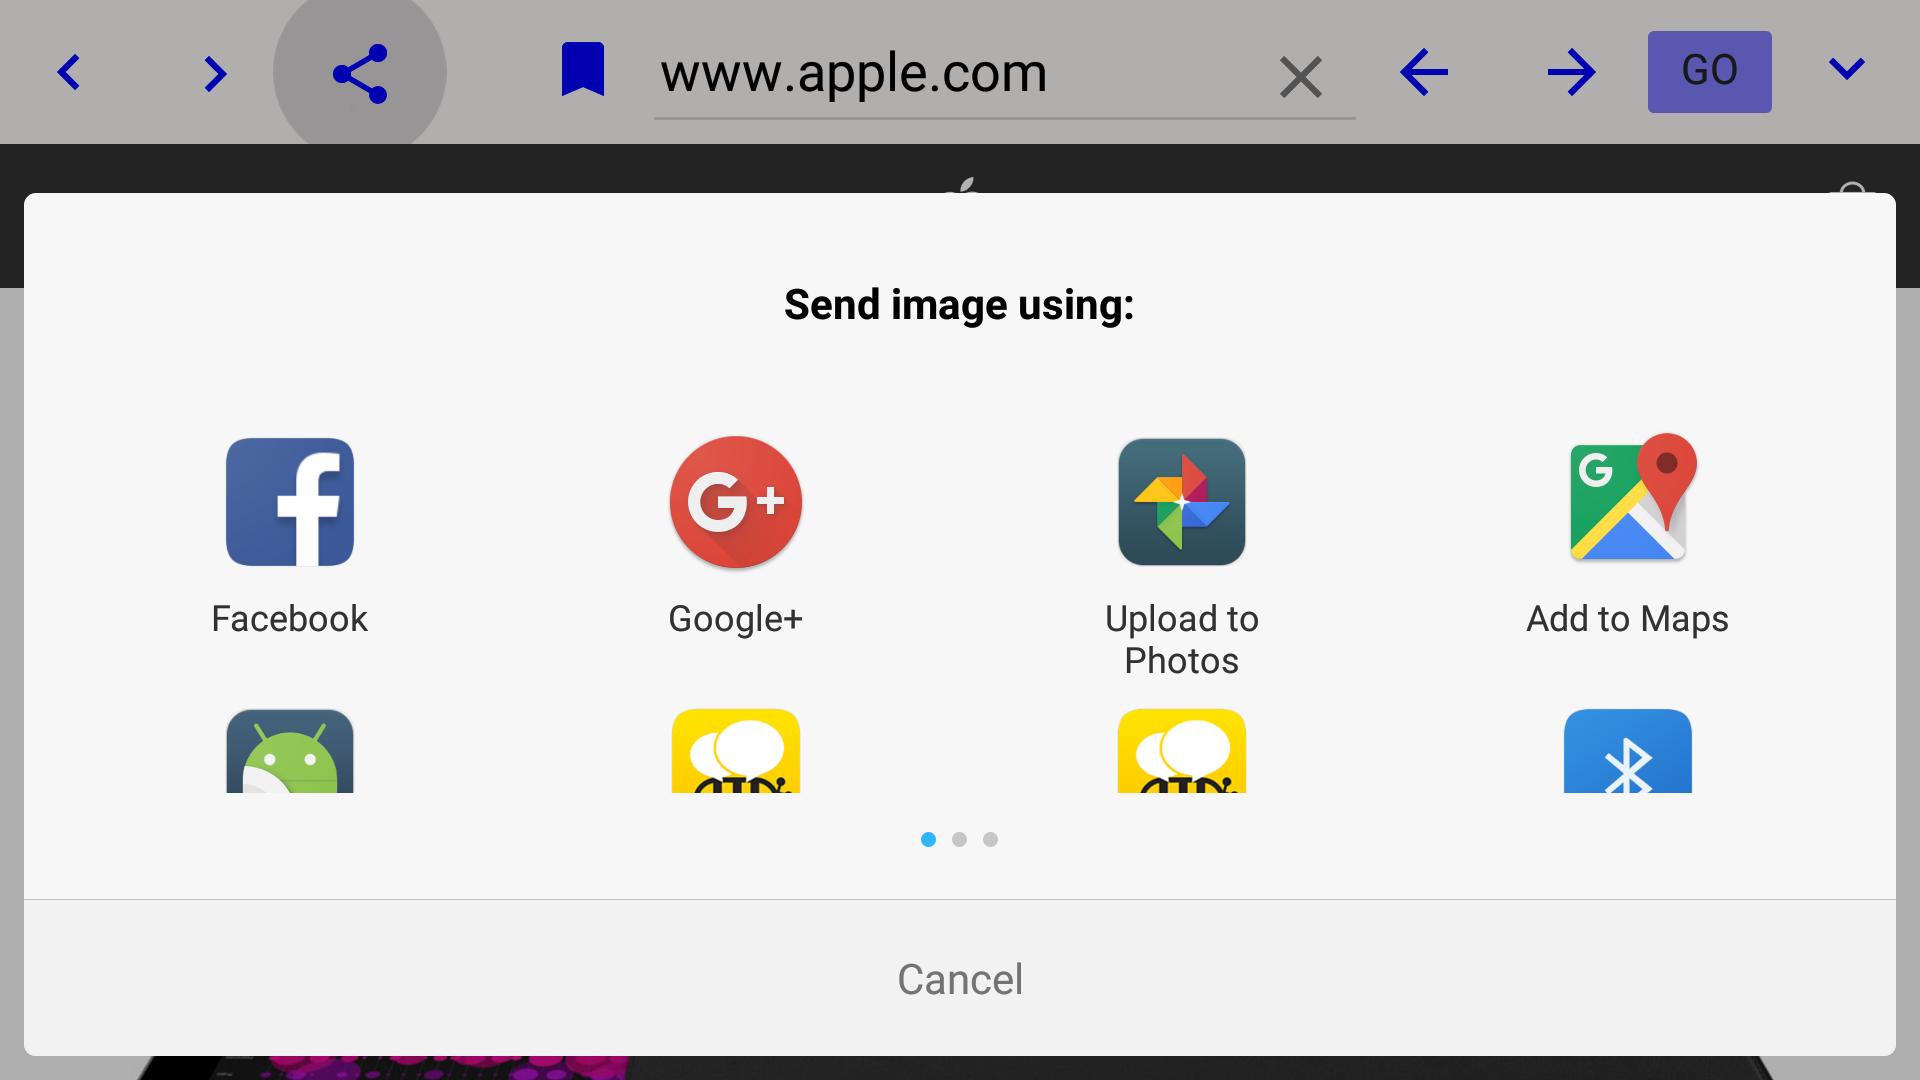Go back using browser back arrow
The height and width of the screenshot is (1080, 1920).
pyautogui.click(x=1424, y=71)
